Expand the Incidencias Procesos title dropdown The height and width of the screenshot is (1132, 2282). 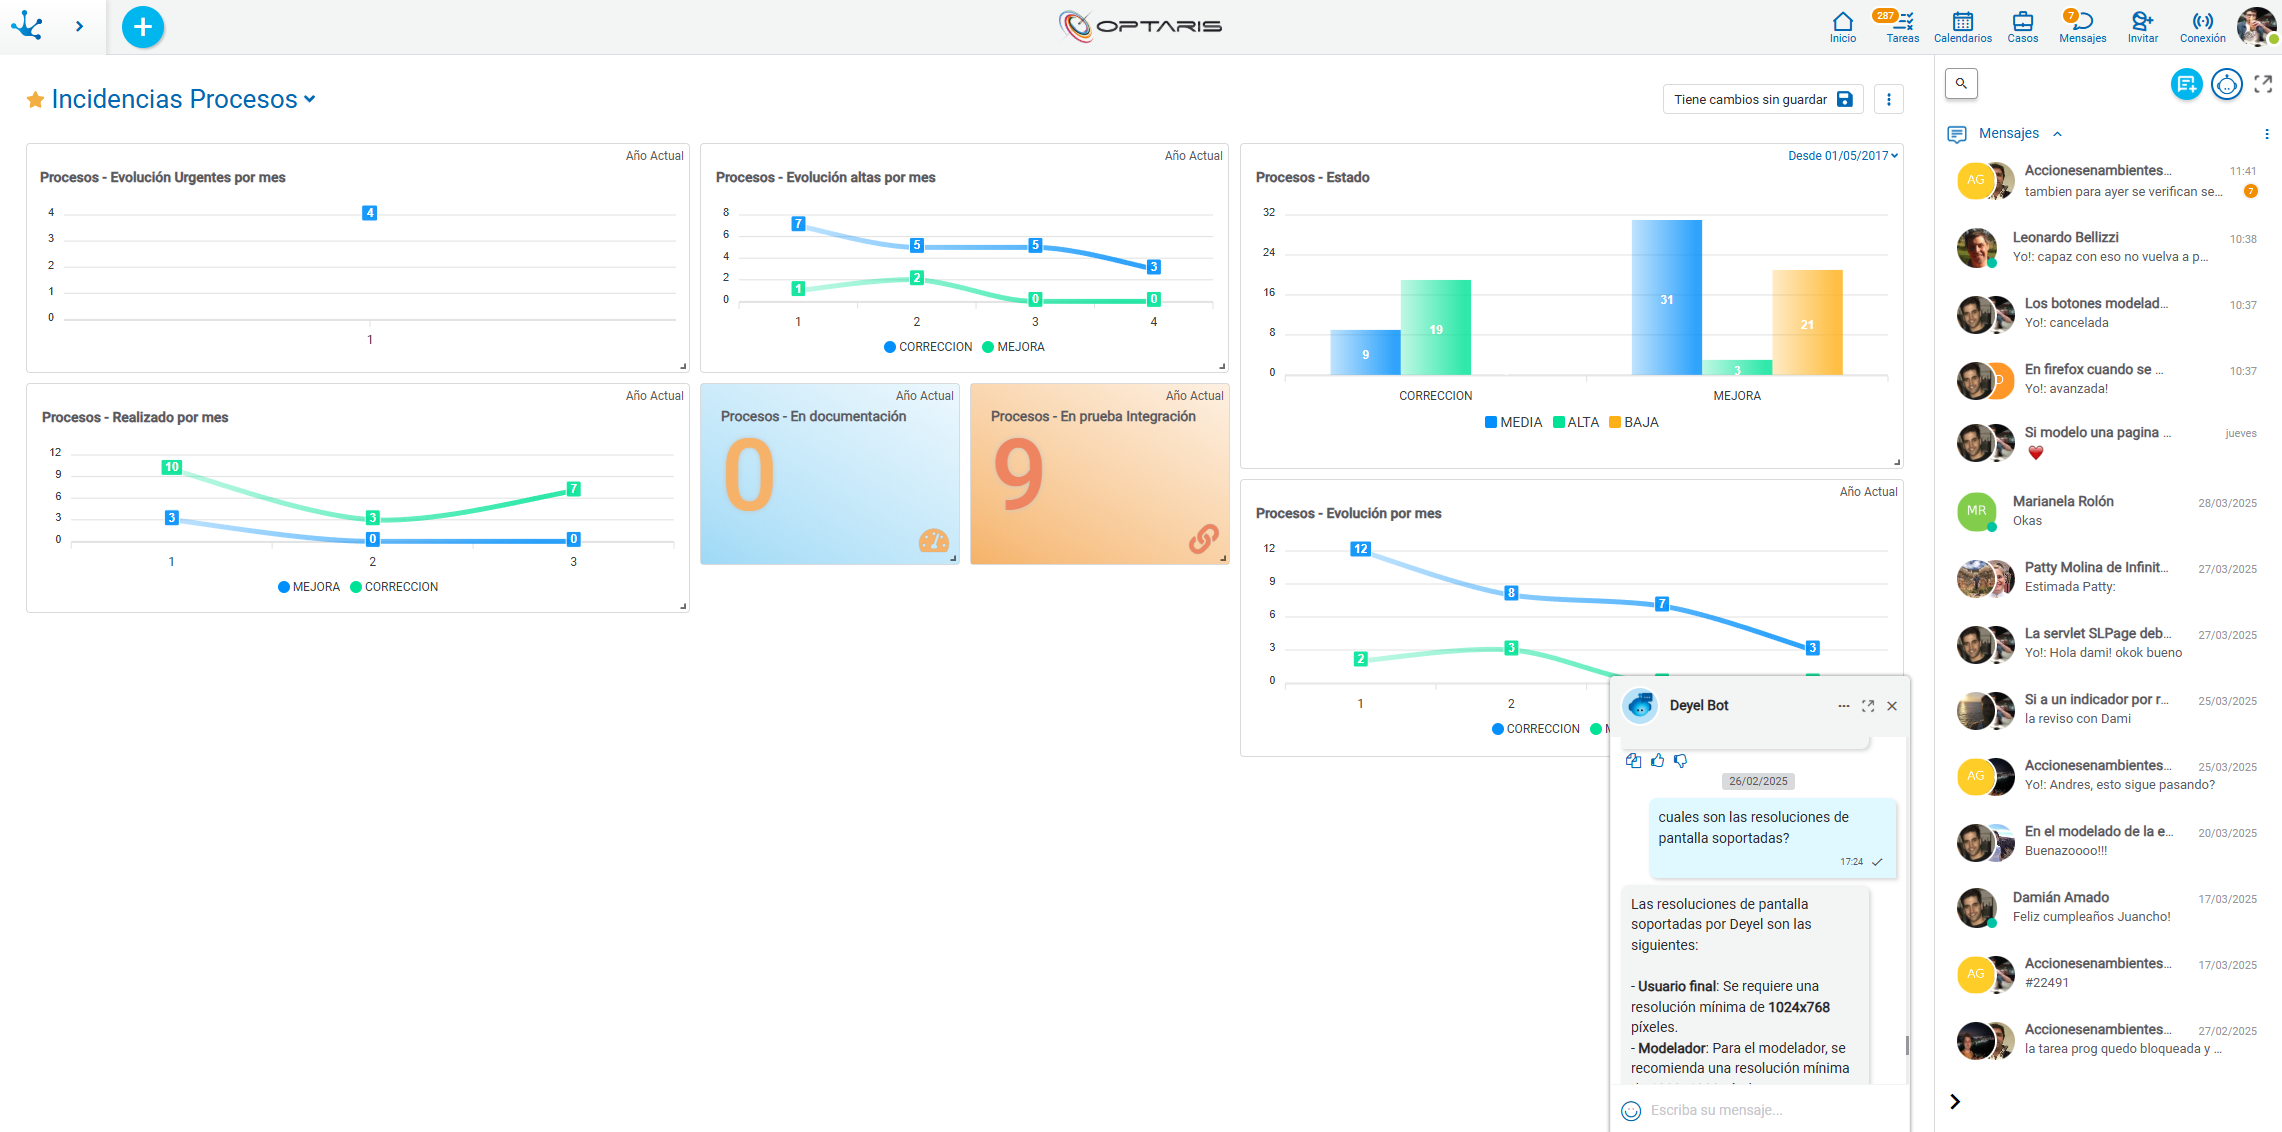pos(310,99)
